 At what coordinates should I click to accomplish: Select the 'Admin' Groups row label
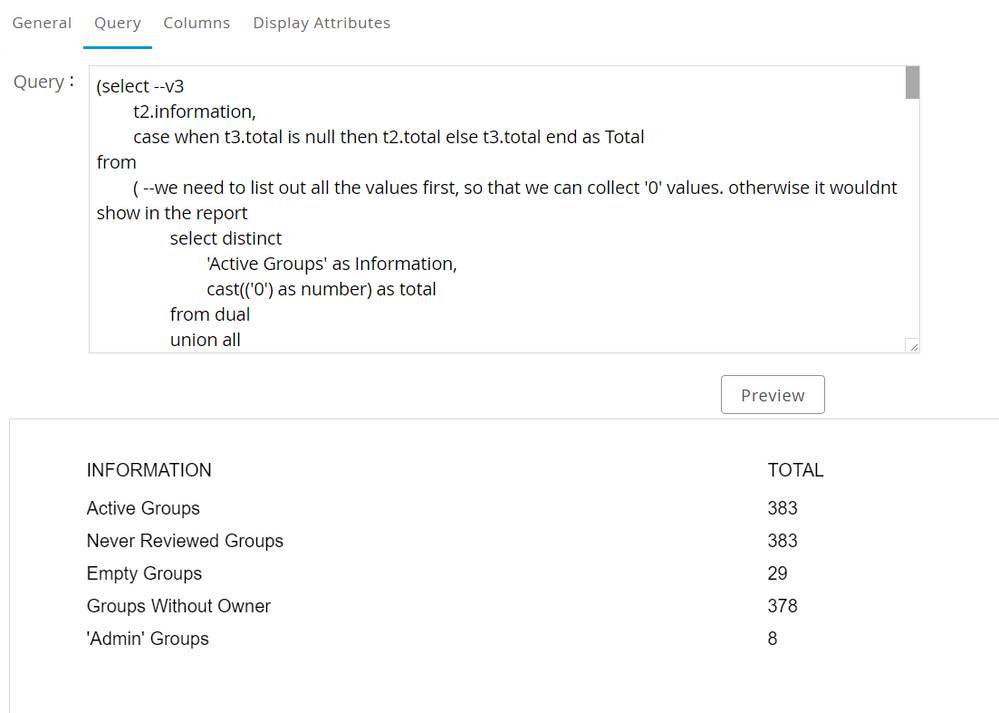(147, 638)
